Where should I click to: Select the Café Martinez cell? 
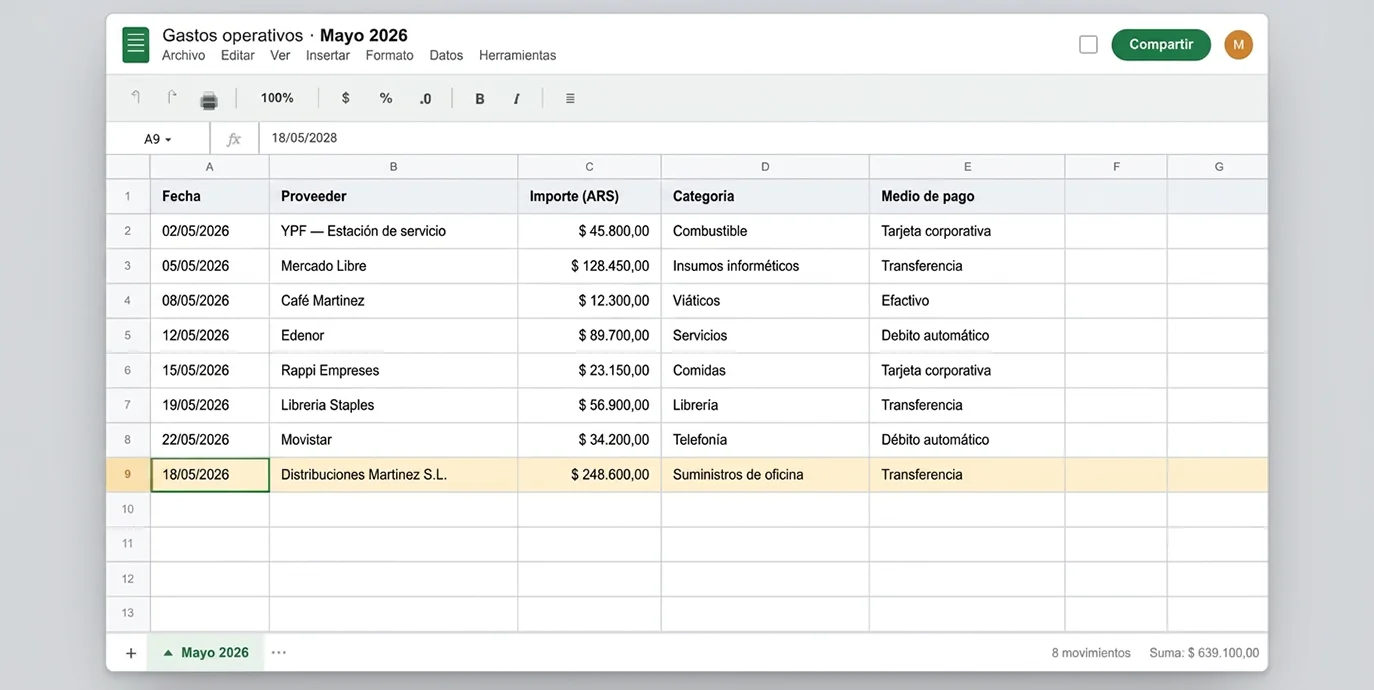pos(394,301)
